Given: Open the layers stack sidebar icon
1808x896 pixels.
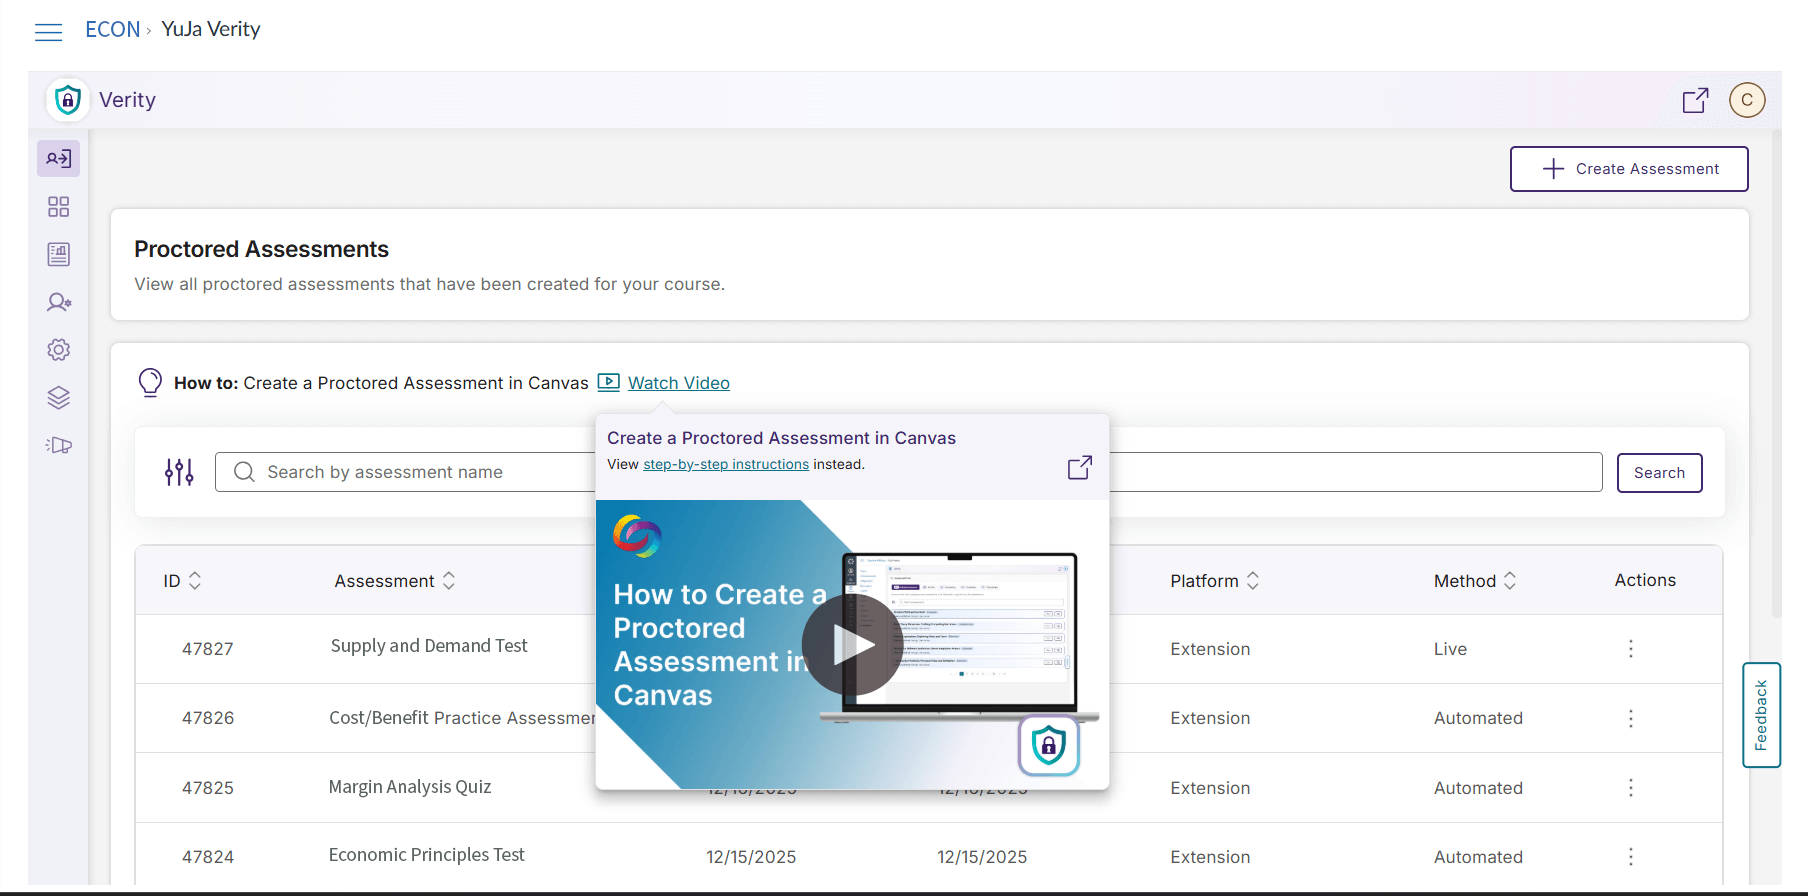Looking at the screenshot, I should pyautogui.click(x=59, y=398).
